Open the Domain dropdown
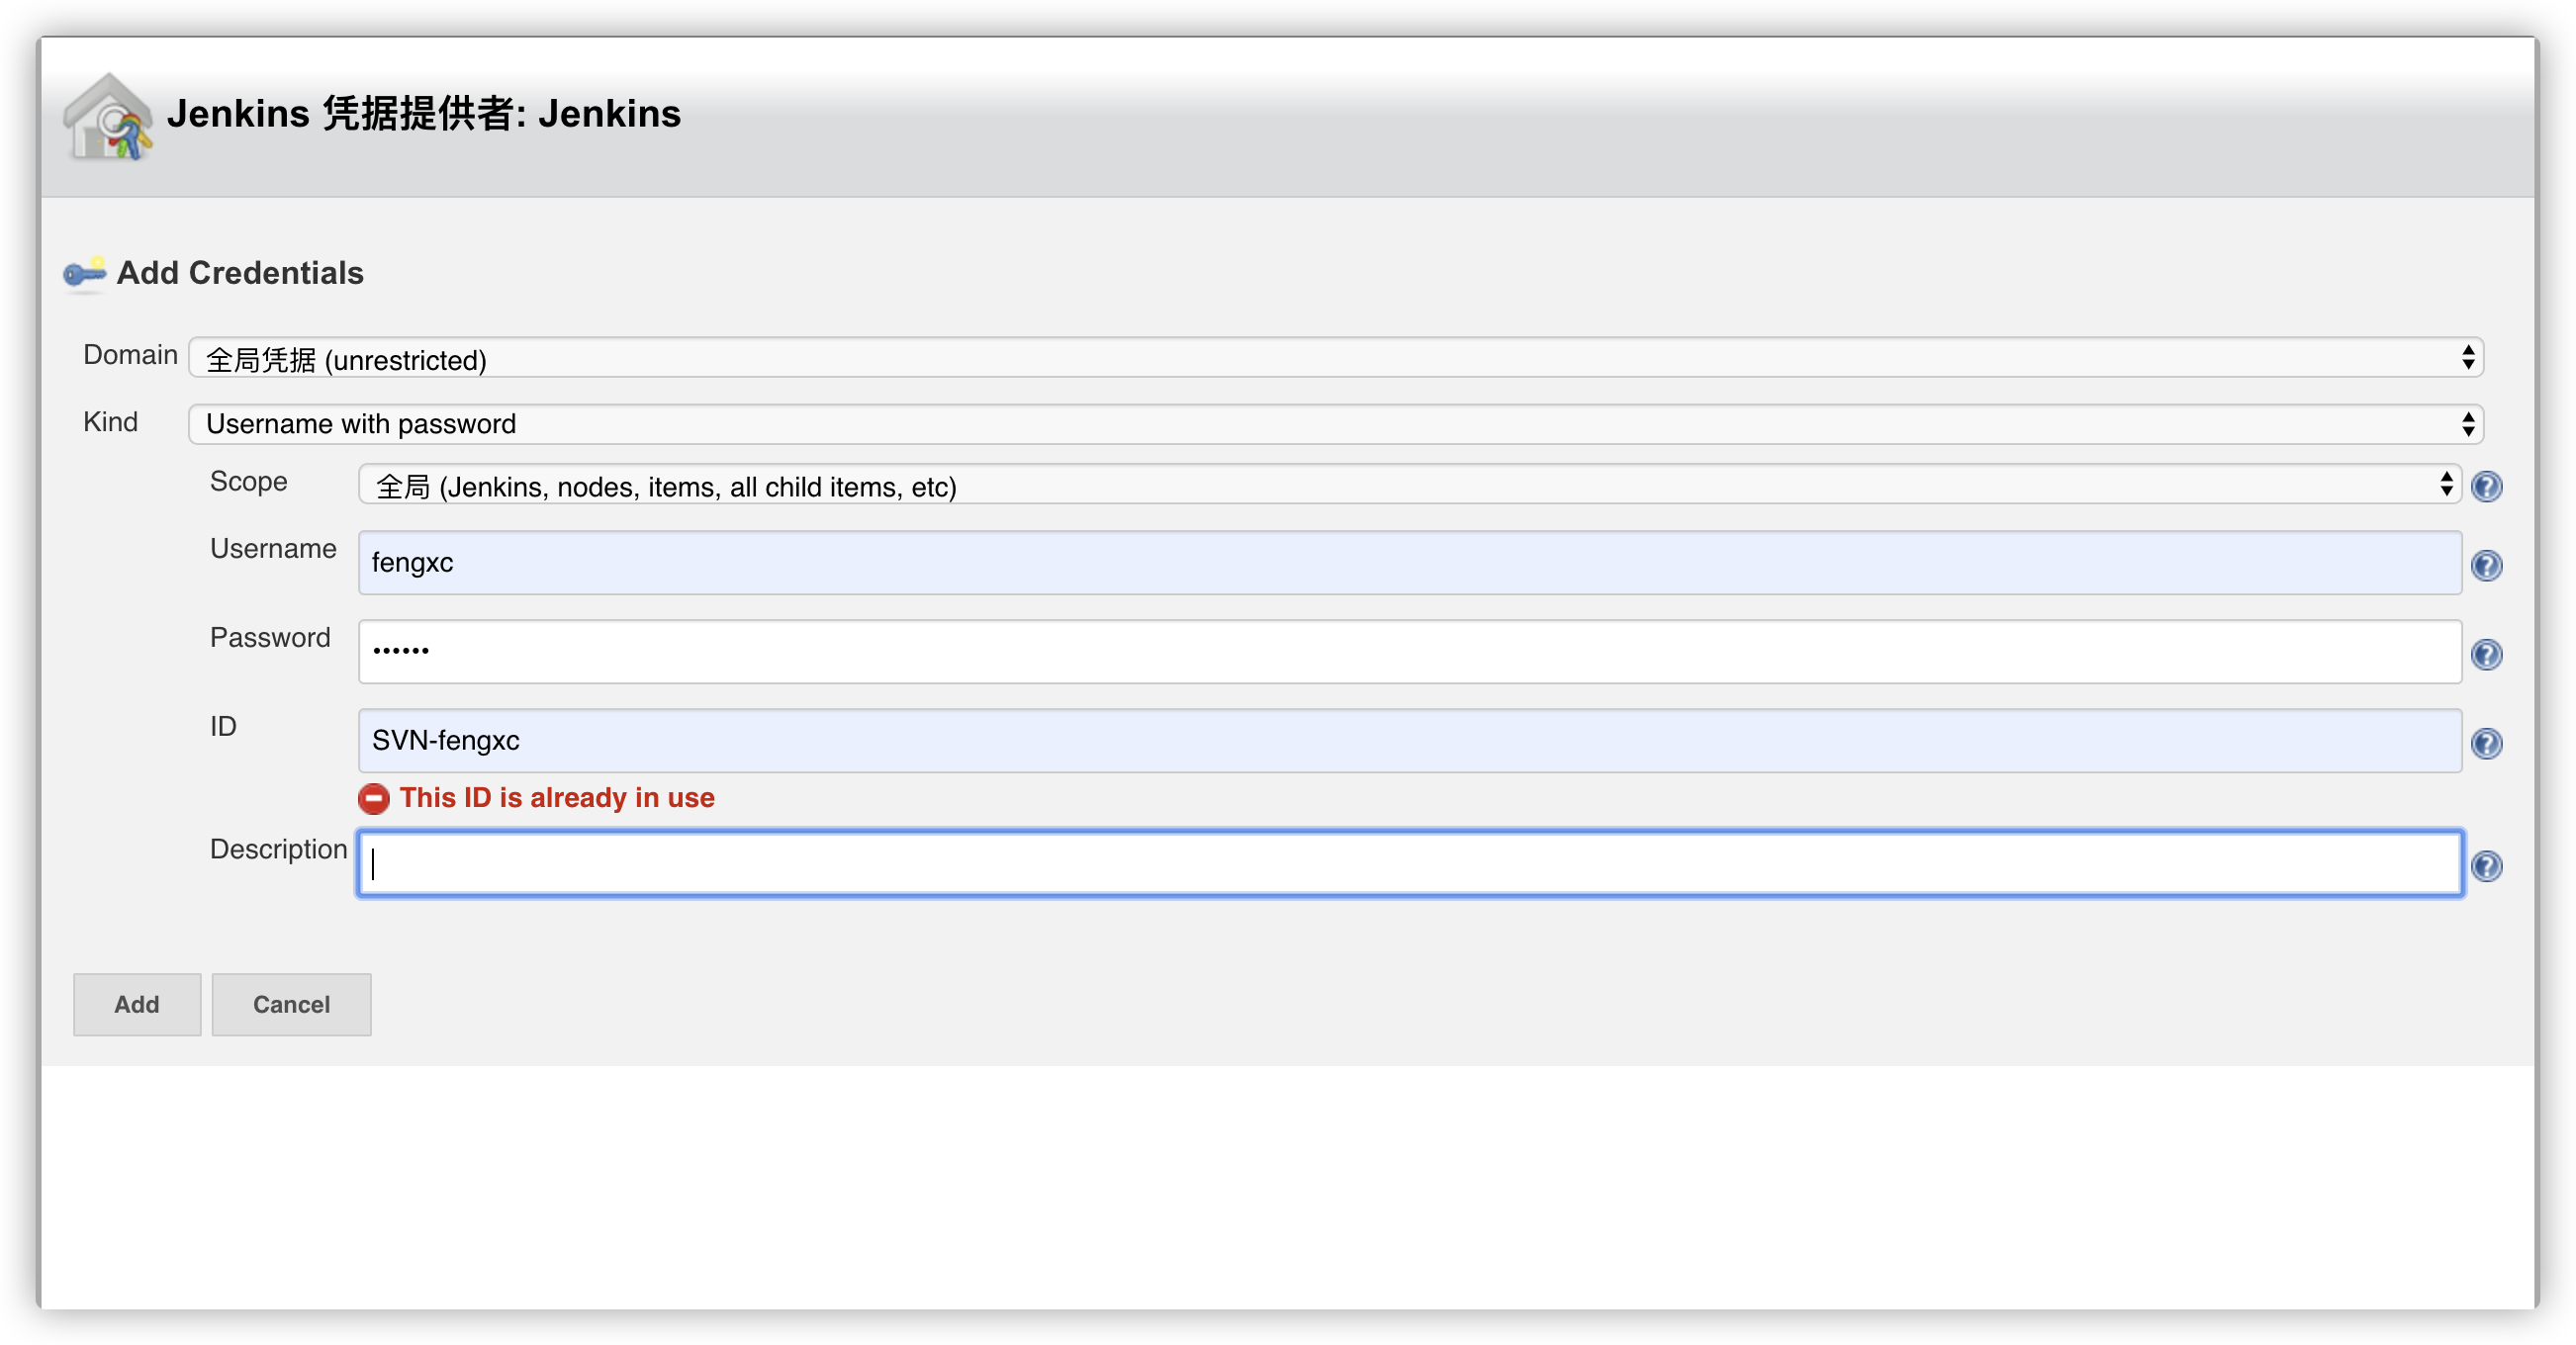 tap(1335, 358)
